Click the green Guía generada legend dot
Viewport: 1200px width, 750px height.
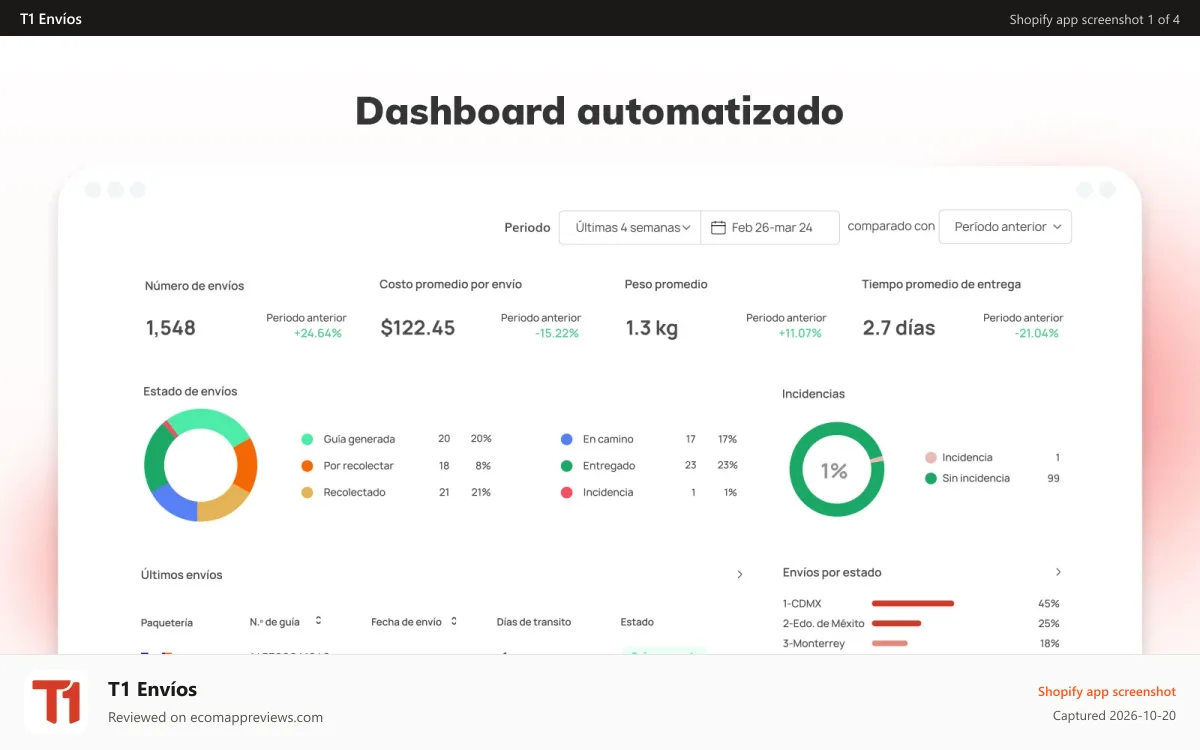(x=307, y=439)
